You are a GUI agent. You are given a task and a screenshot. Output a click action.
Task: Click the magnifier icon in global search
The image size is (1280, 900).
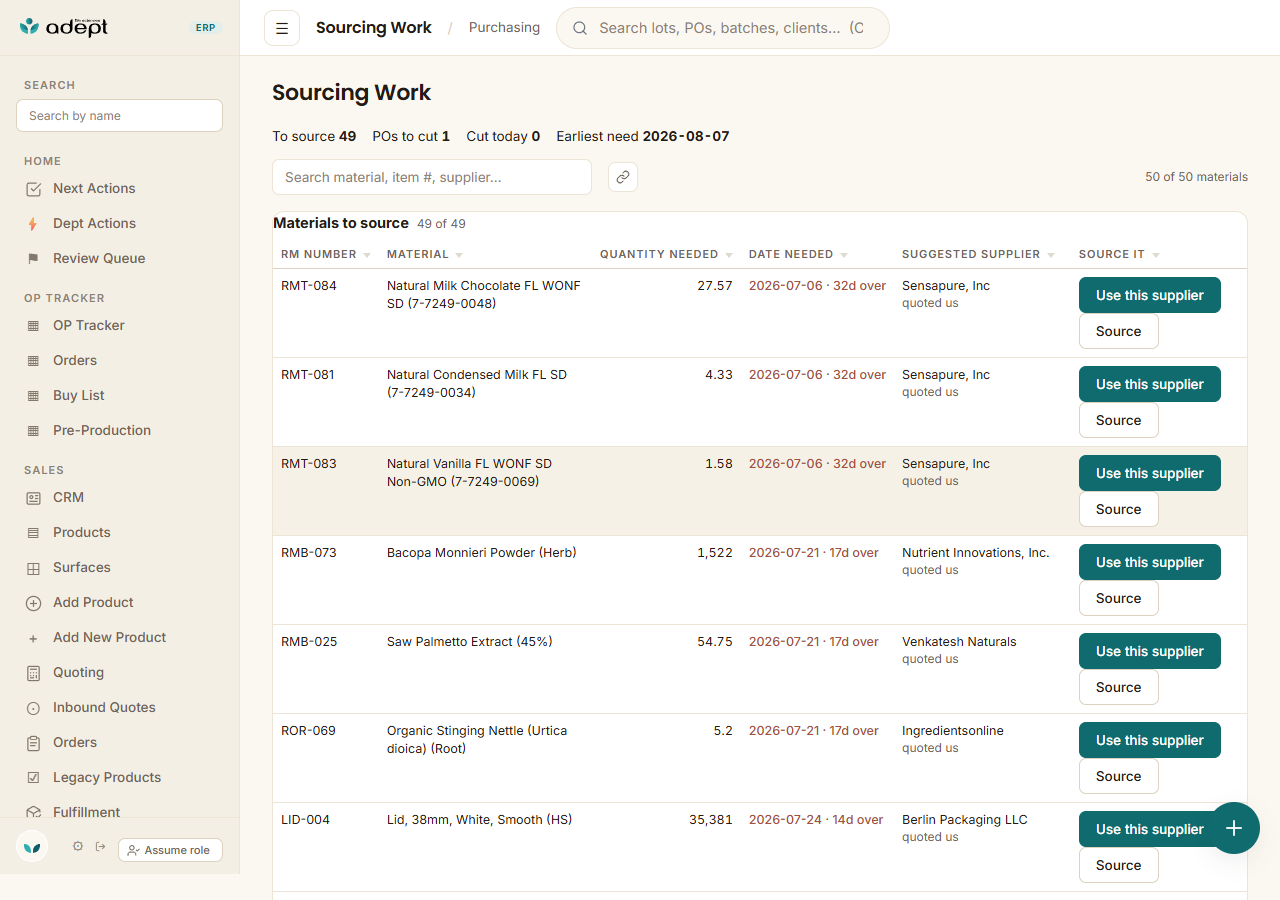(580, 28)
